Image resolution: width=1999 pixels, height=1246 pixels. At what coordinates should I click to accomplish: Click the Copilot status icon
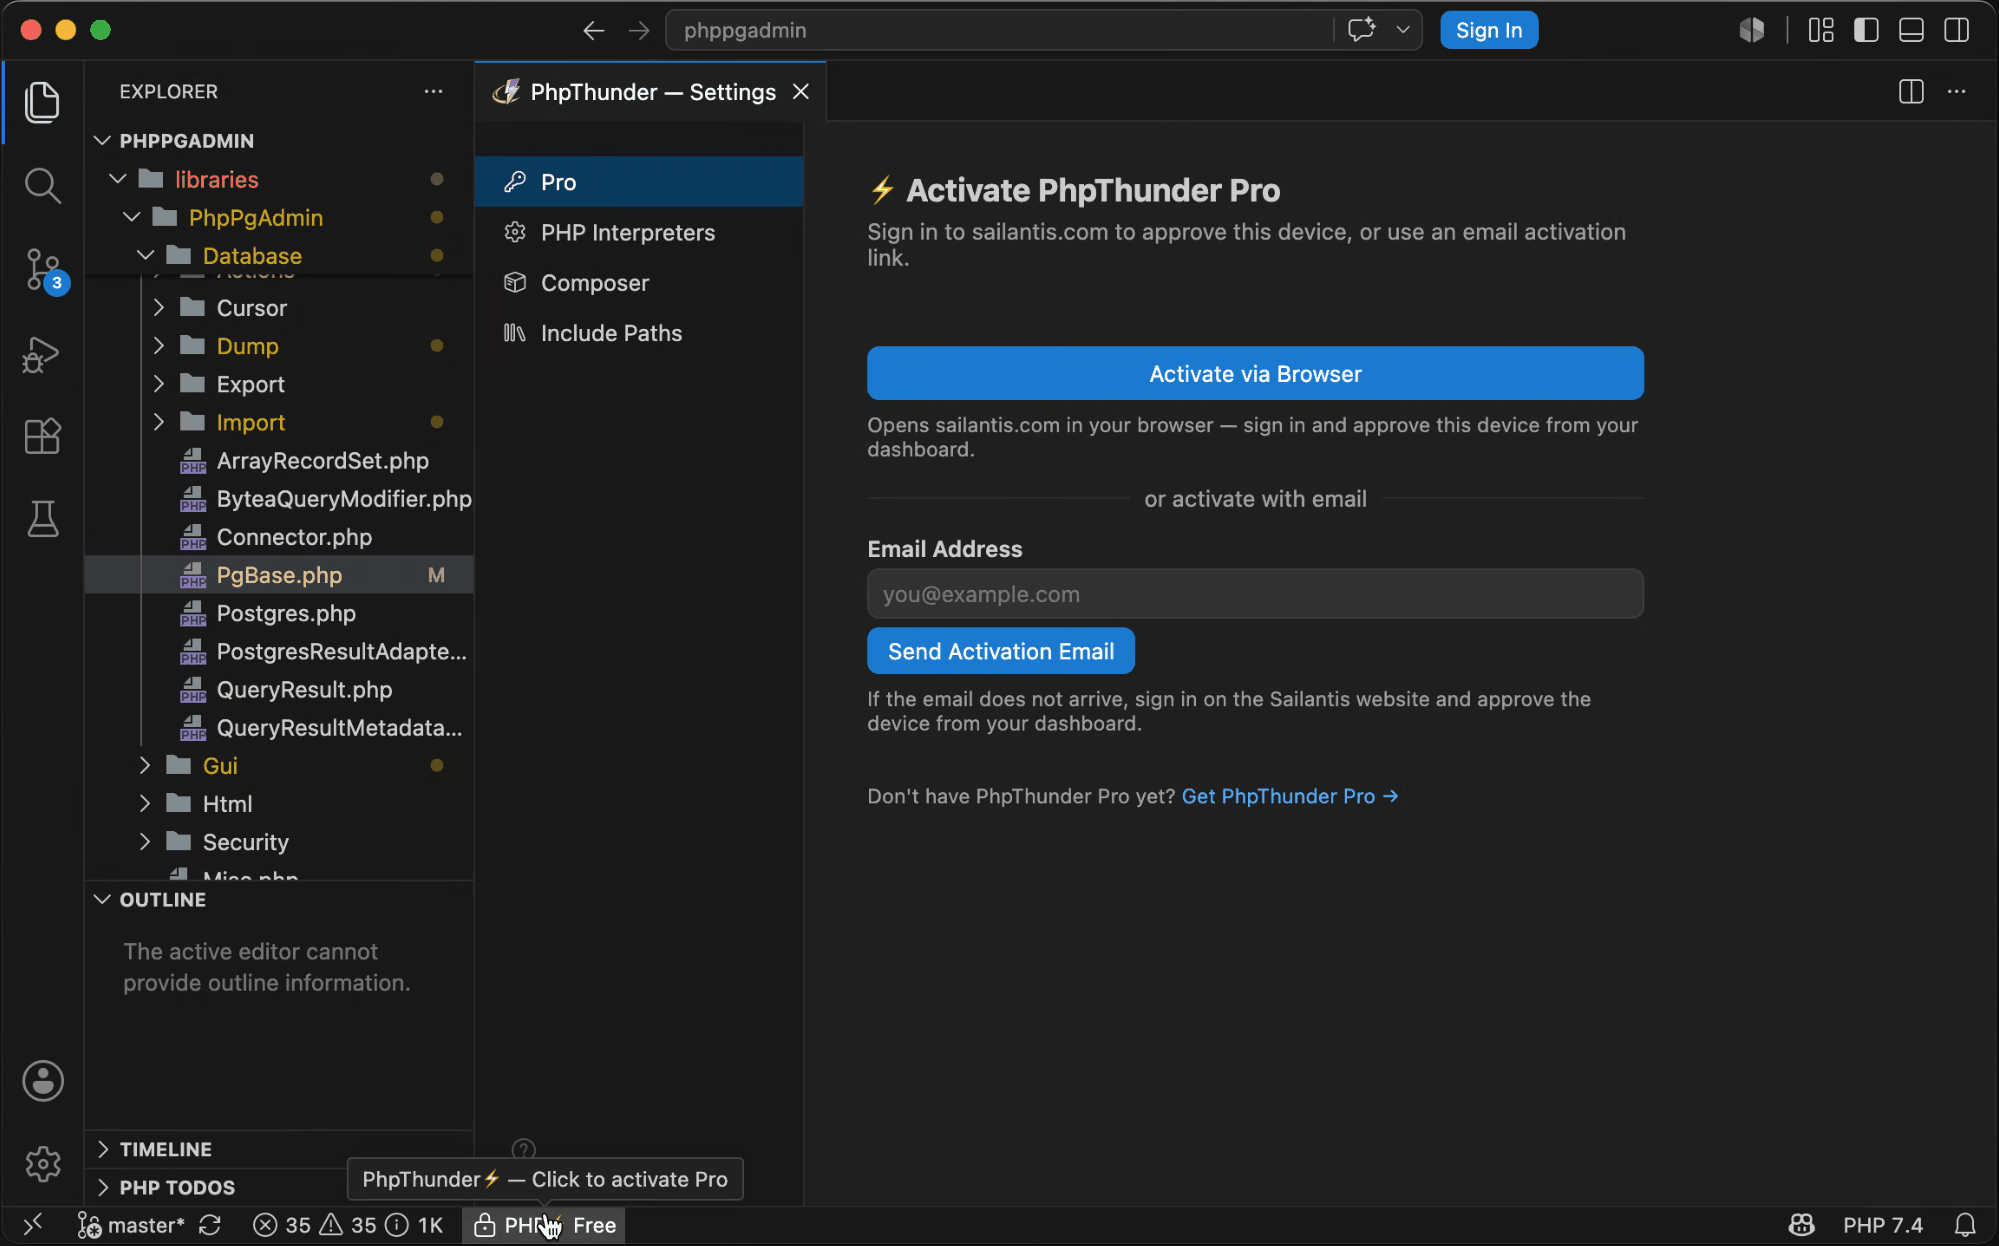(x=1802, y=1225)
